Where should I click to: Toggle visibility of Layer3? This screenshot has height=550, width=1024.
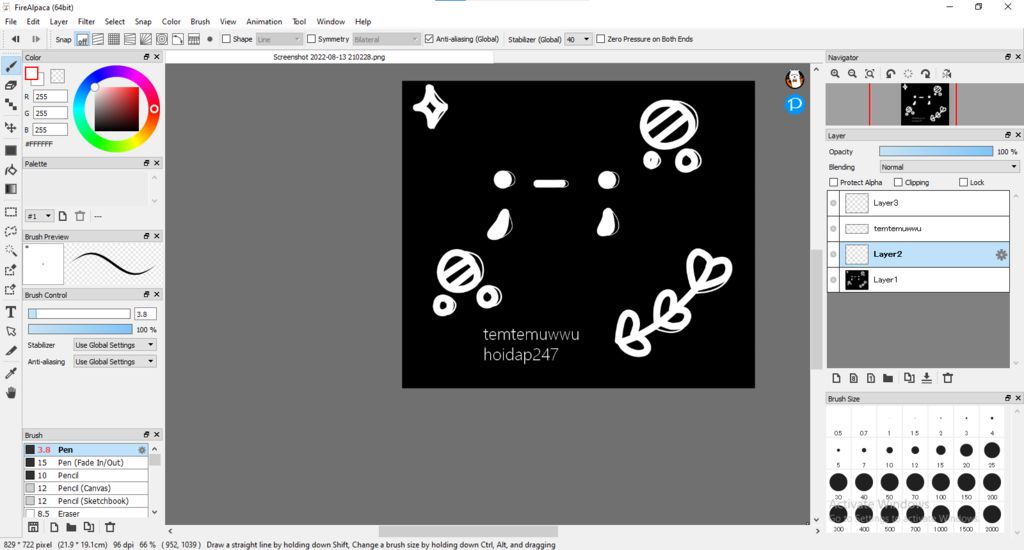tap(833, 203)
